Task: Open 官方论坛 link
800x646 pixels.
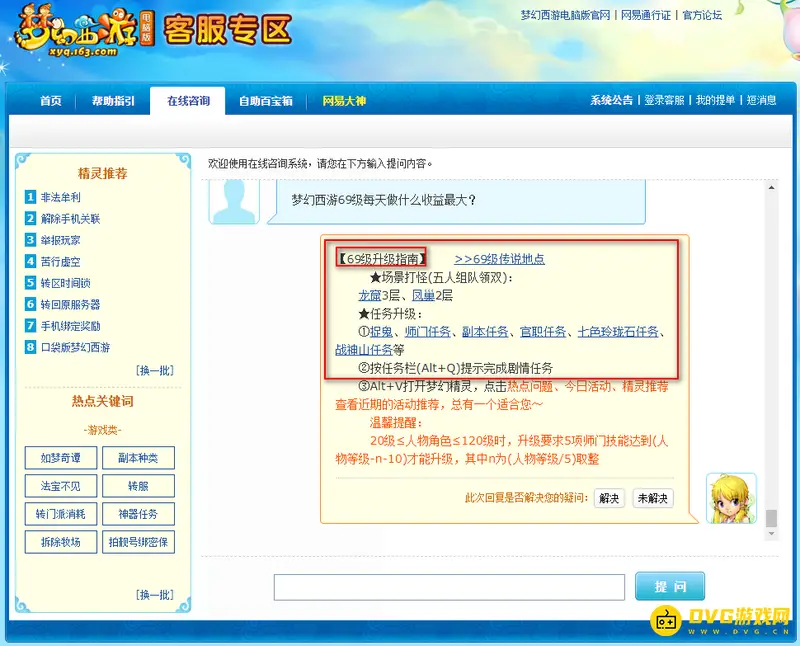Action: [x=702, y=15]
